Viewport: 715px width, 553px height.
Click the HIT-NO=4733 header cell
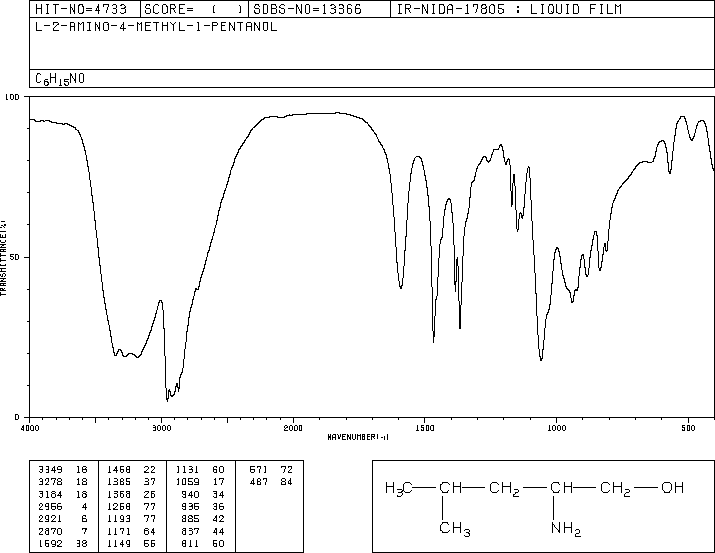(81, 9)
